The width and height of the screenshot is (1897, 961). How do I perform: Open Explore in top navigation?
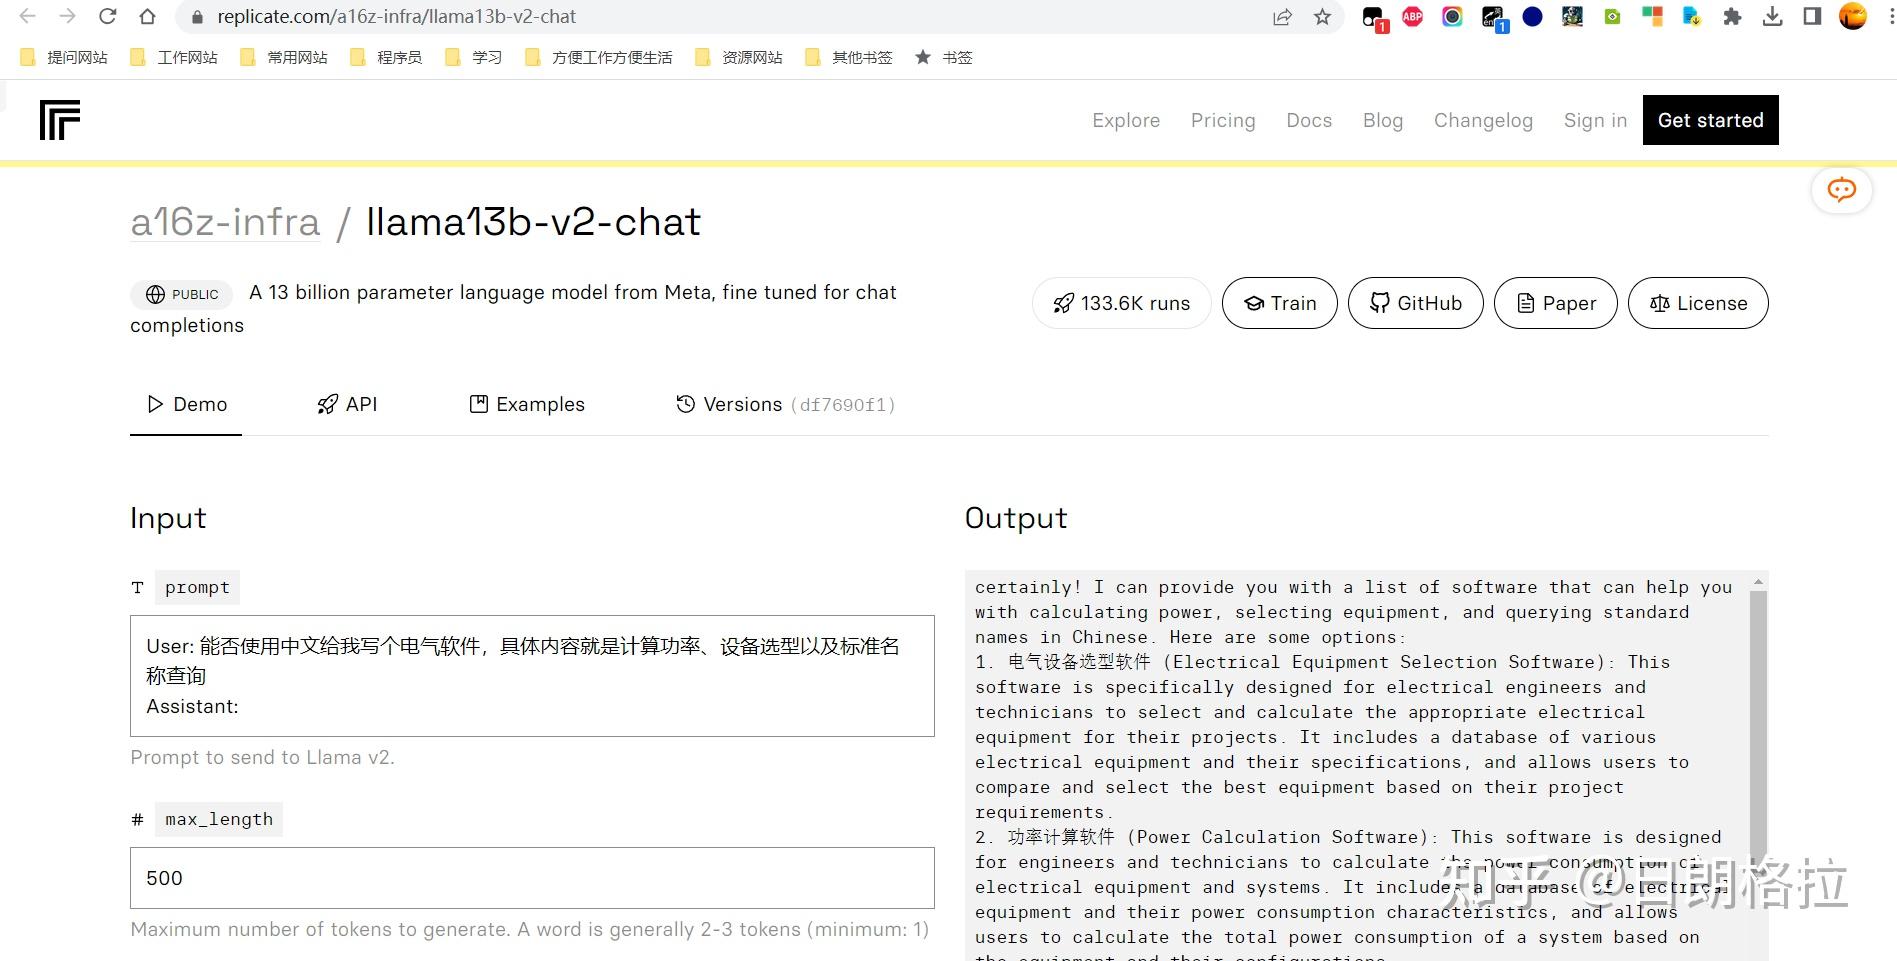click(x=1126, y=120)
